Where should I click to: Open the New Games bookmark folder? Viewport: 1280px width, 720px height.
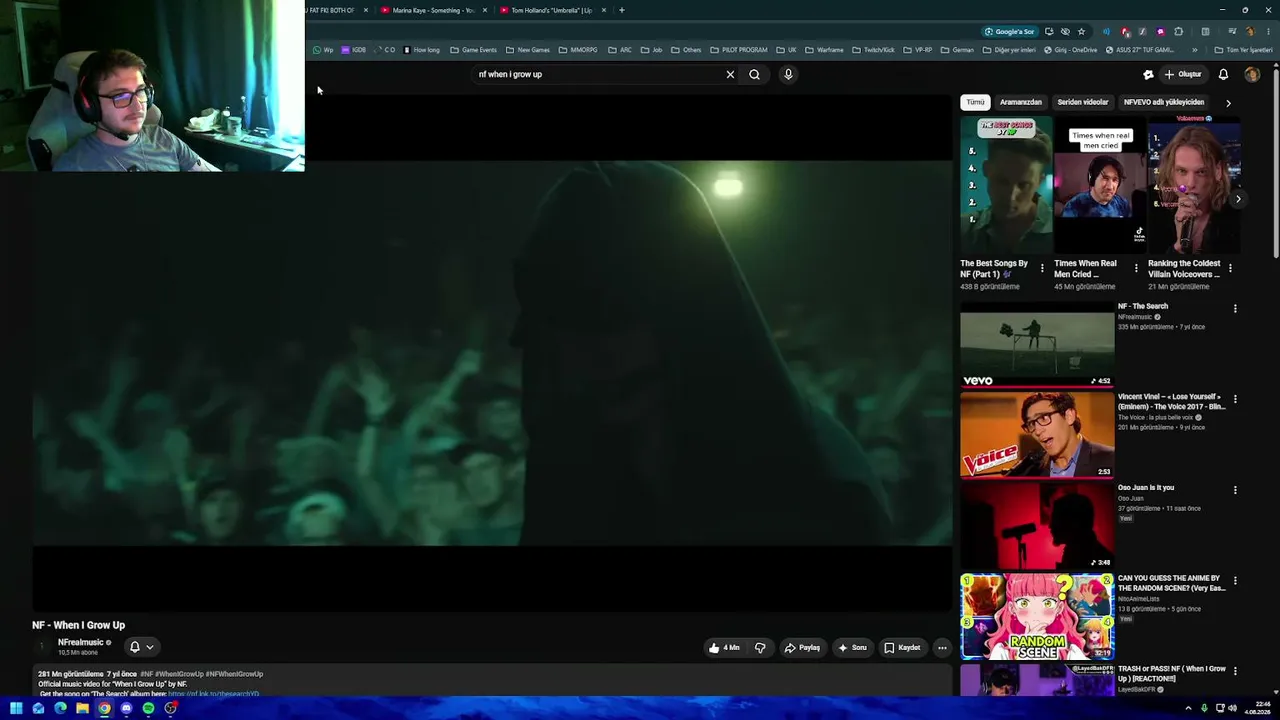(528, 50)
